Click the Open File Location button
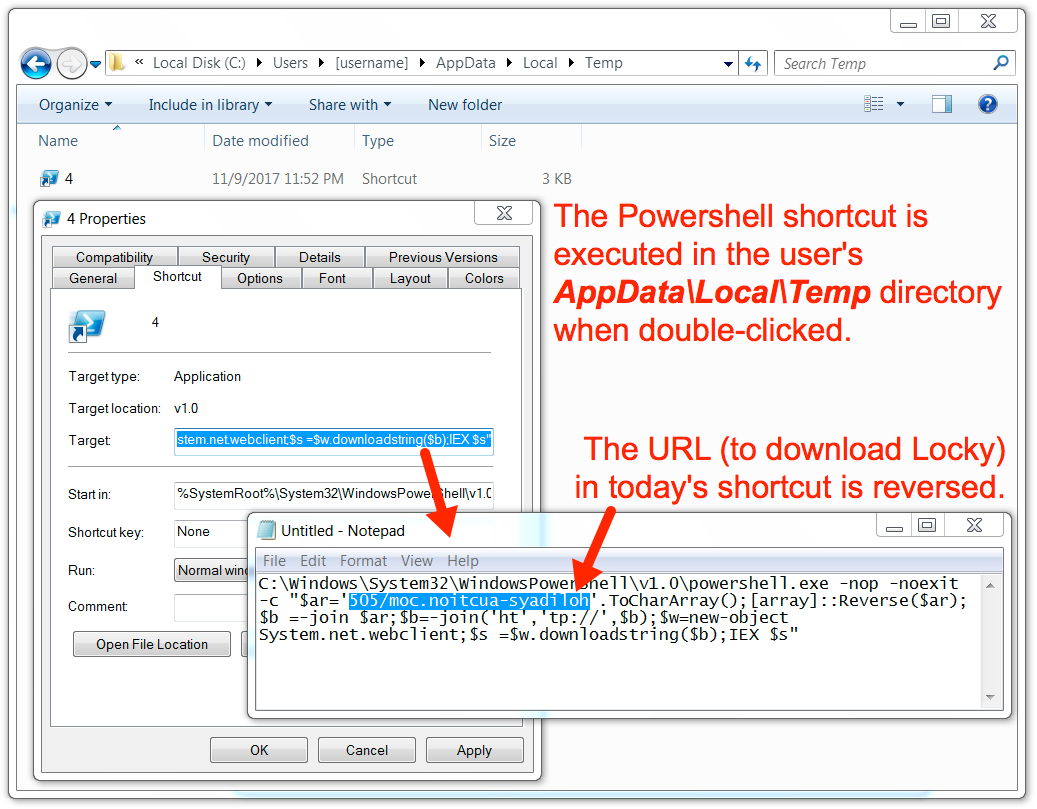1037x809 pixels. pos(152,644)
